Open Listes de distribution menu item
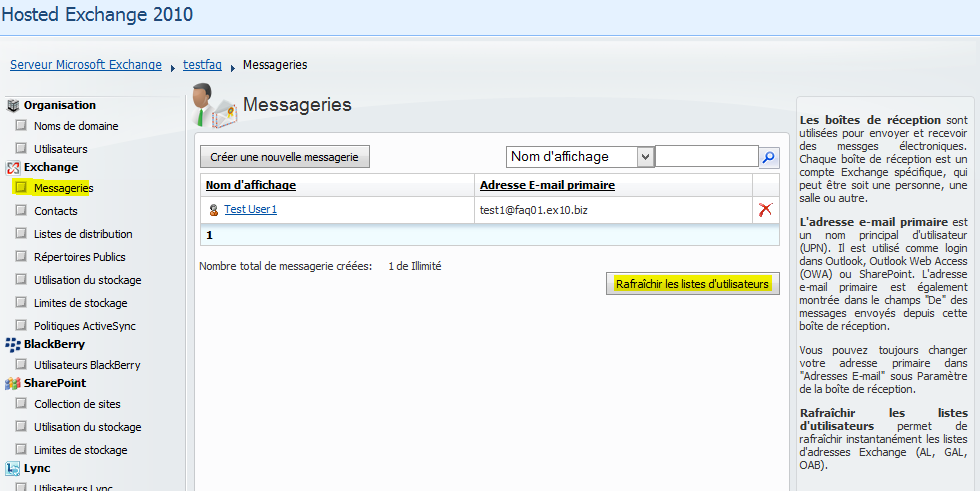The width and height of the screenshot is (980, 491). (83, 234)
